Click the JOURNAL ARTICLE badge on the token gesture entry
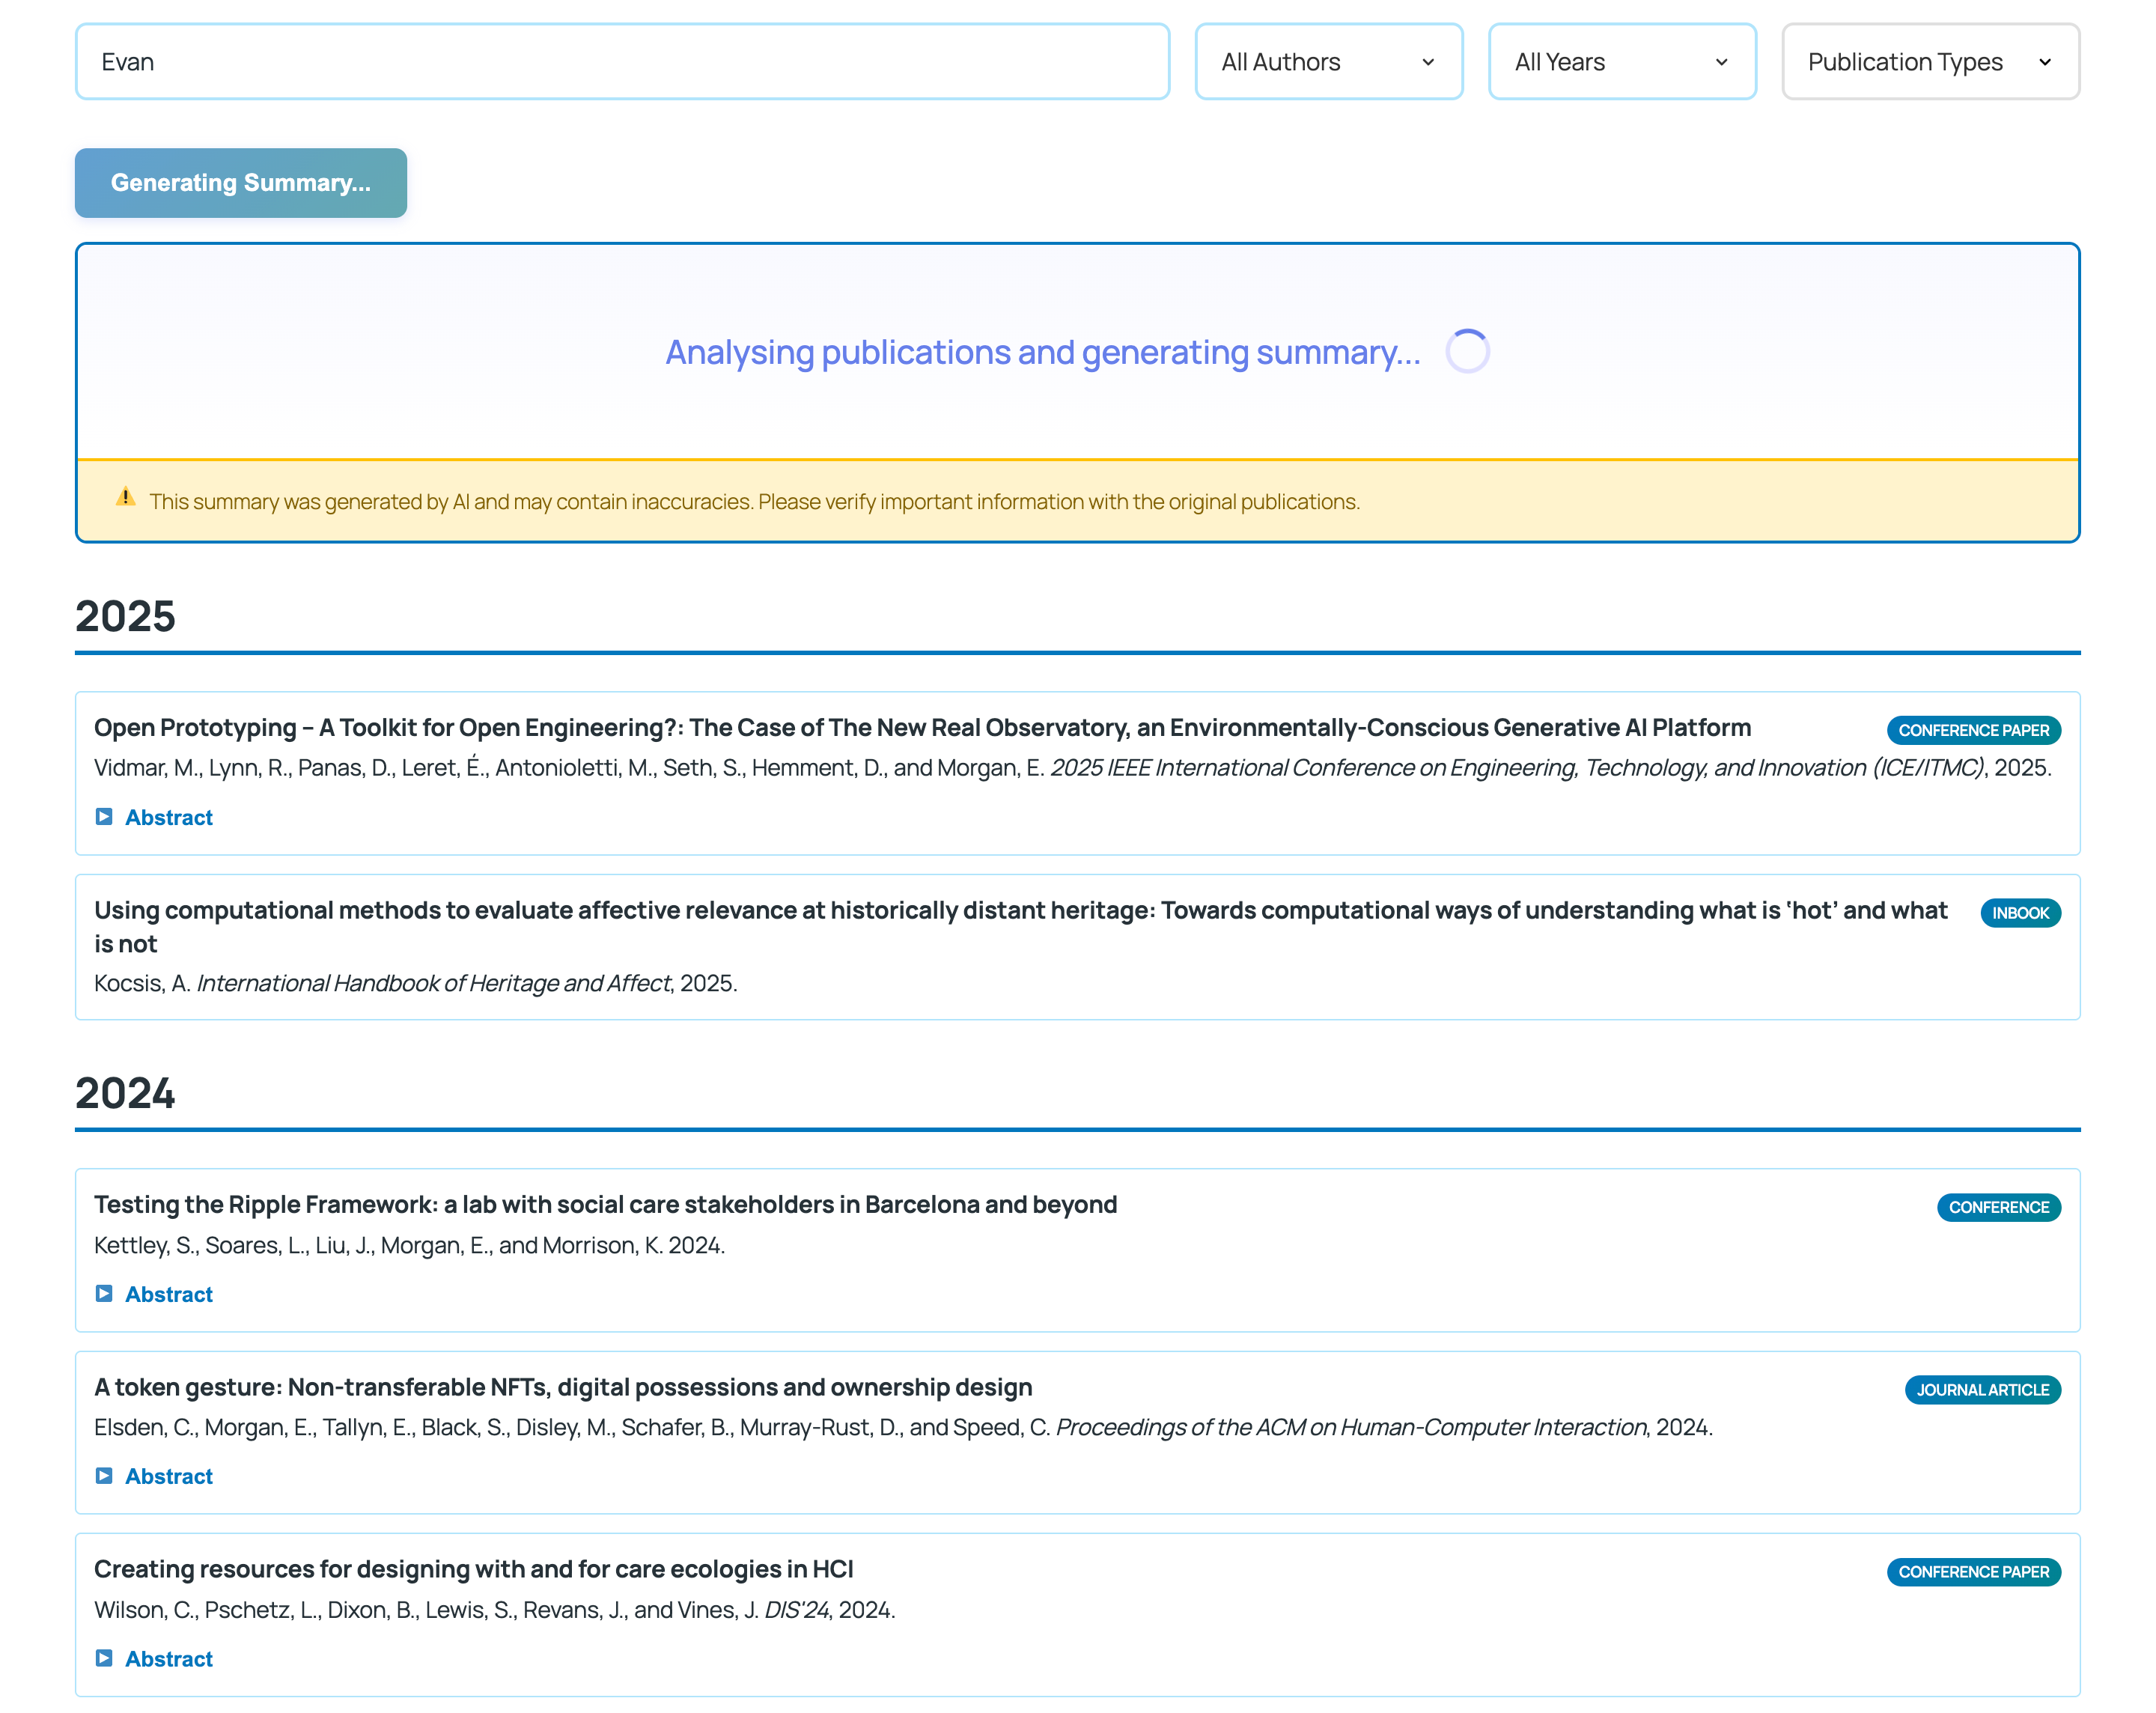Screen dimensions: 2156x1713 1982,1389
